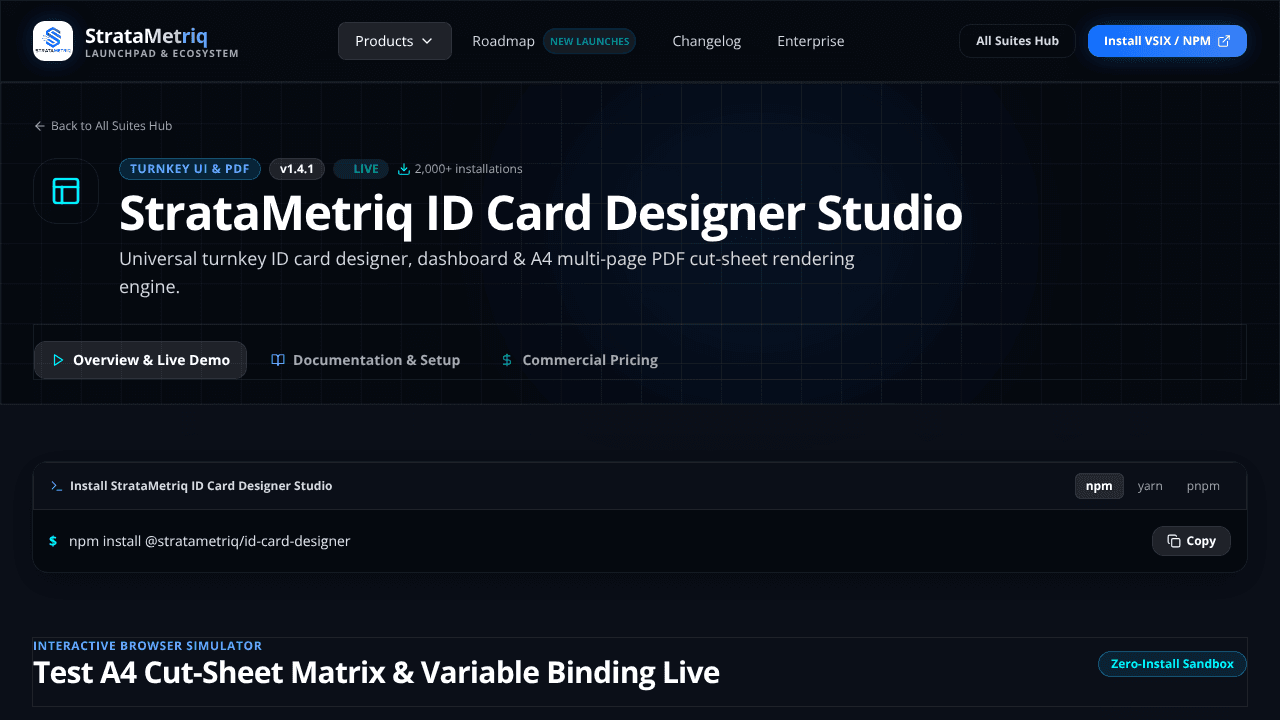Open the Commercial Pricing tab

579,360
